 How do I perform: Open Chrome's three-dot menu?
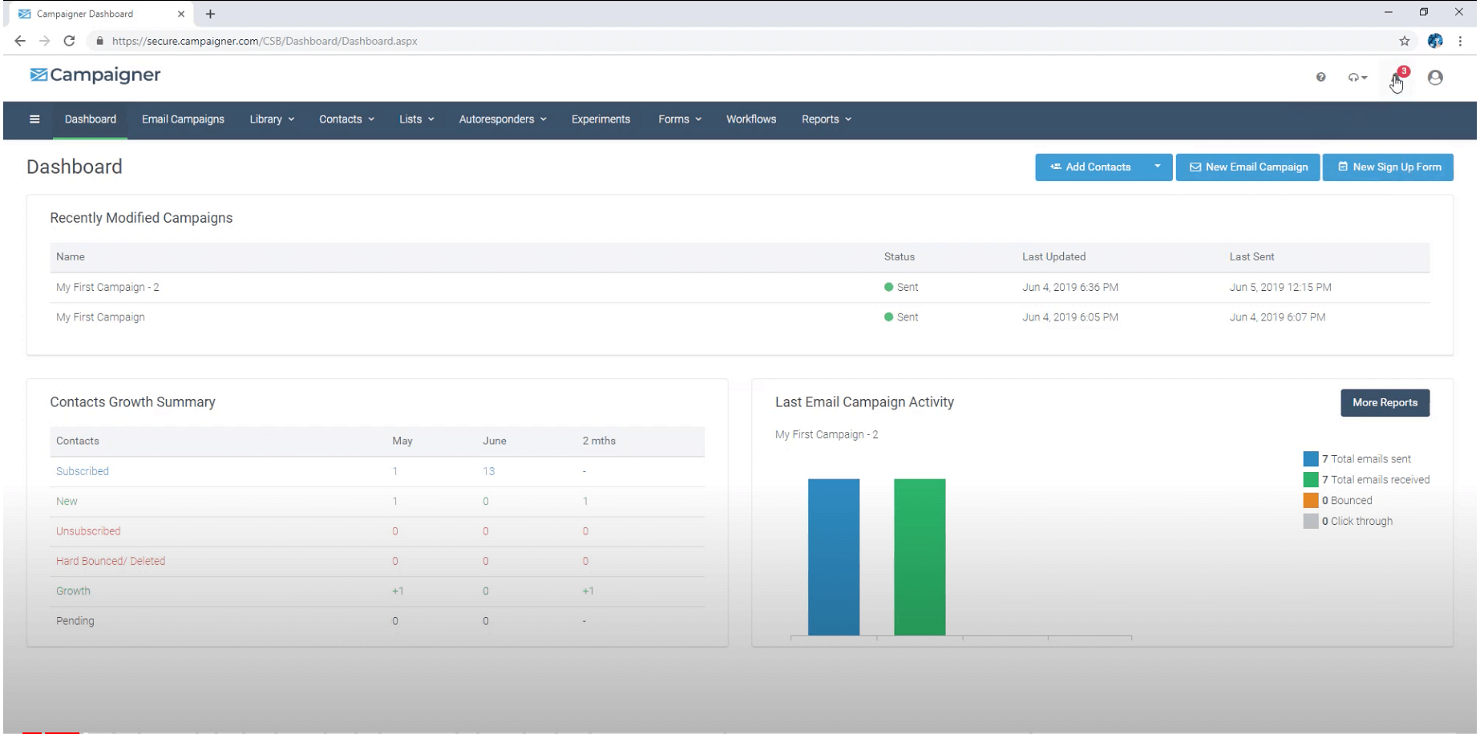click(x=1461, y=41)
